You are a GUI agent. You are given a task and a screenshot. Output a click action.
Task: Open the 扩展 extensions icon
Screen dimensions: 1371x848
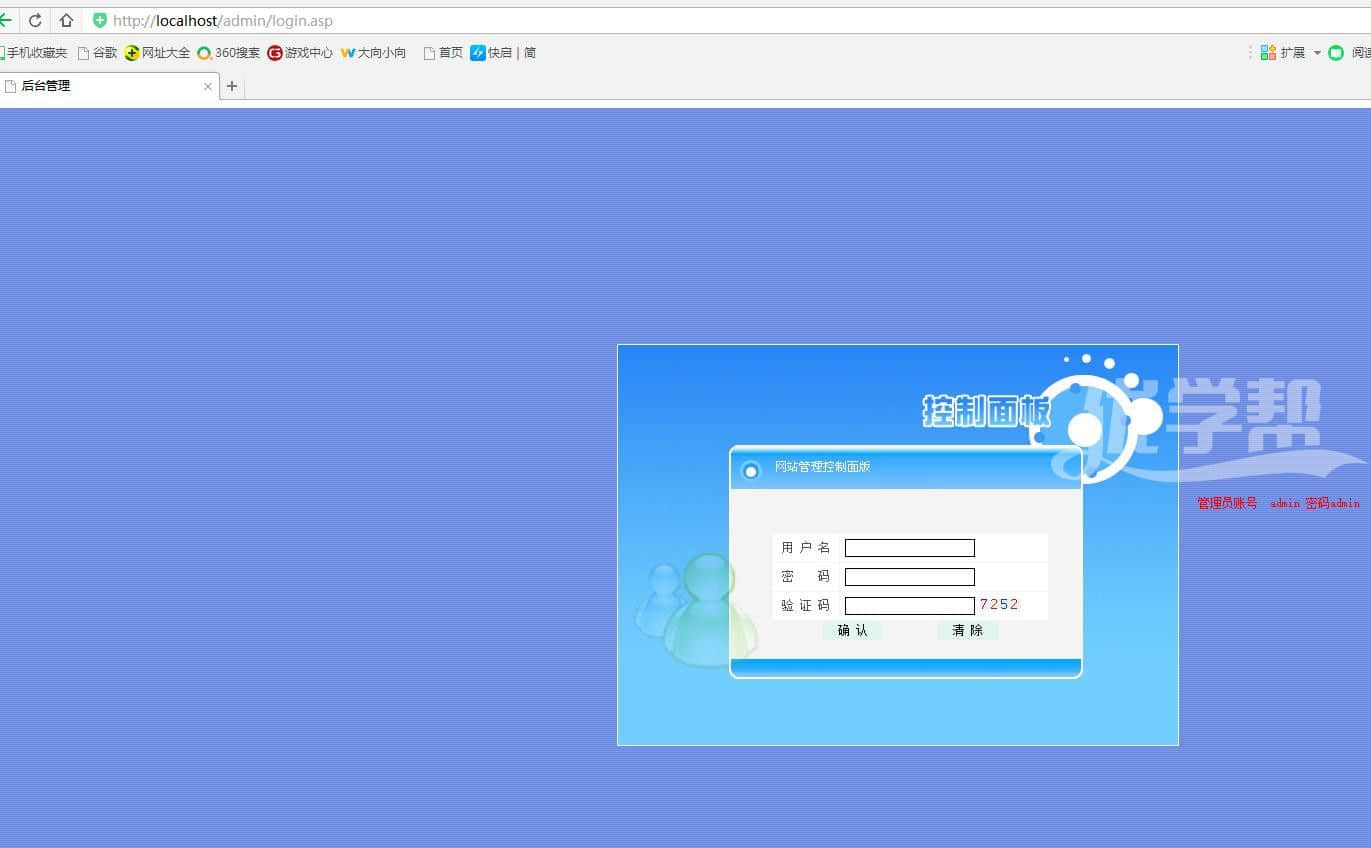(1268, 53)
